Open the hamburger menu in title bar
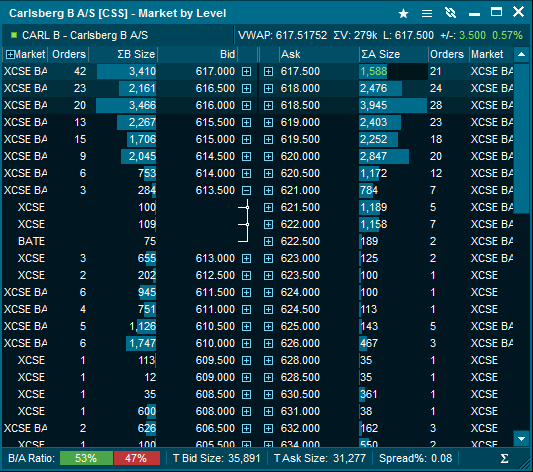This screenshot has width=533, height=472. coord(427,14)
